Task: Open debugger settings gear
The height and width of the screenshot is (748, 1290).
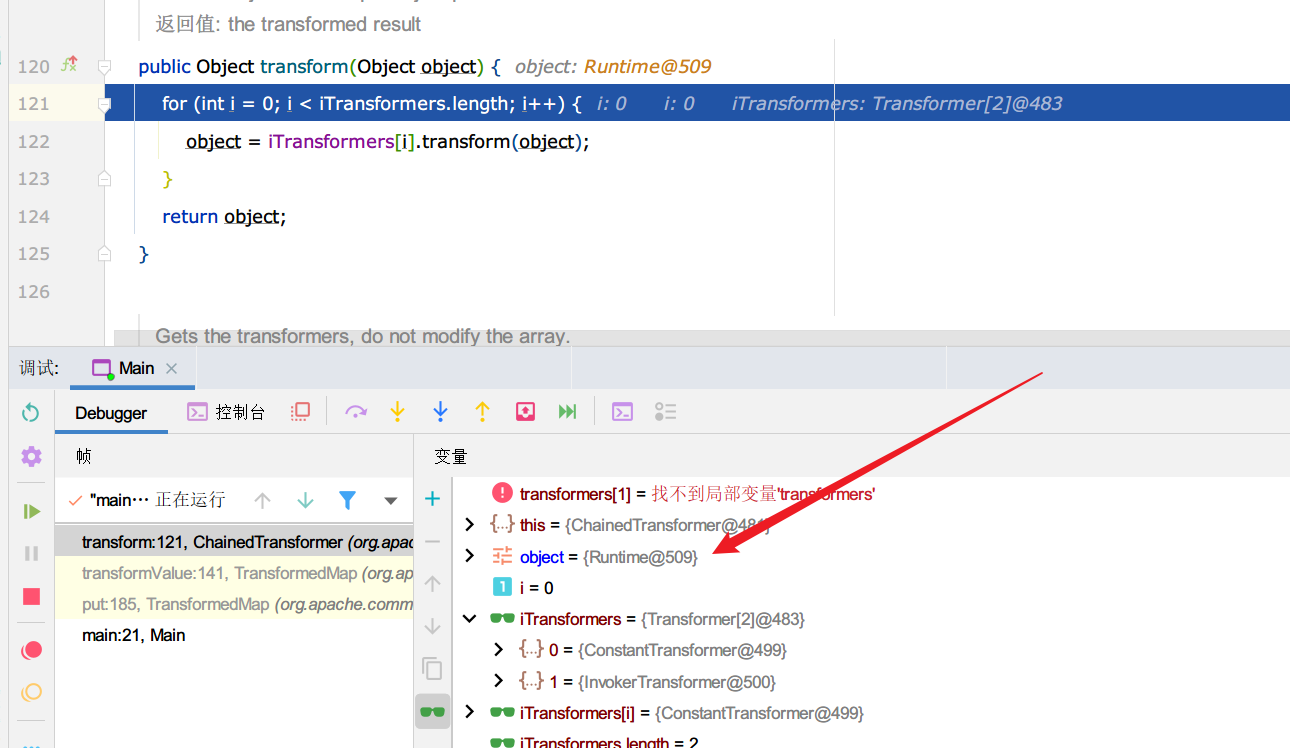Action: coord(31,456)
